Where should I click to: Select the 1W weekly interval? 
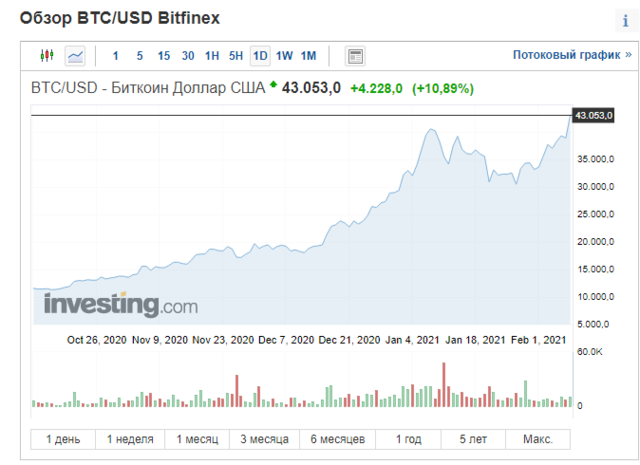(x=284, y=56)
